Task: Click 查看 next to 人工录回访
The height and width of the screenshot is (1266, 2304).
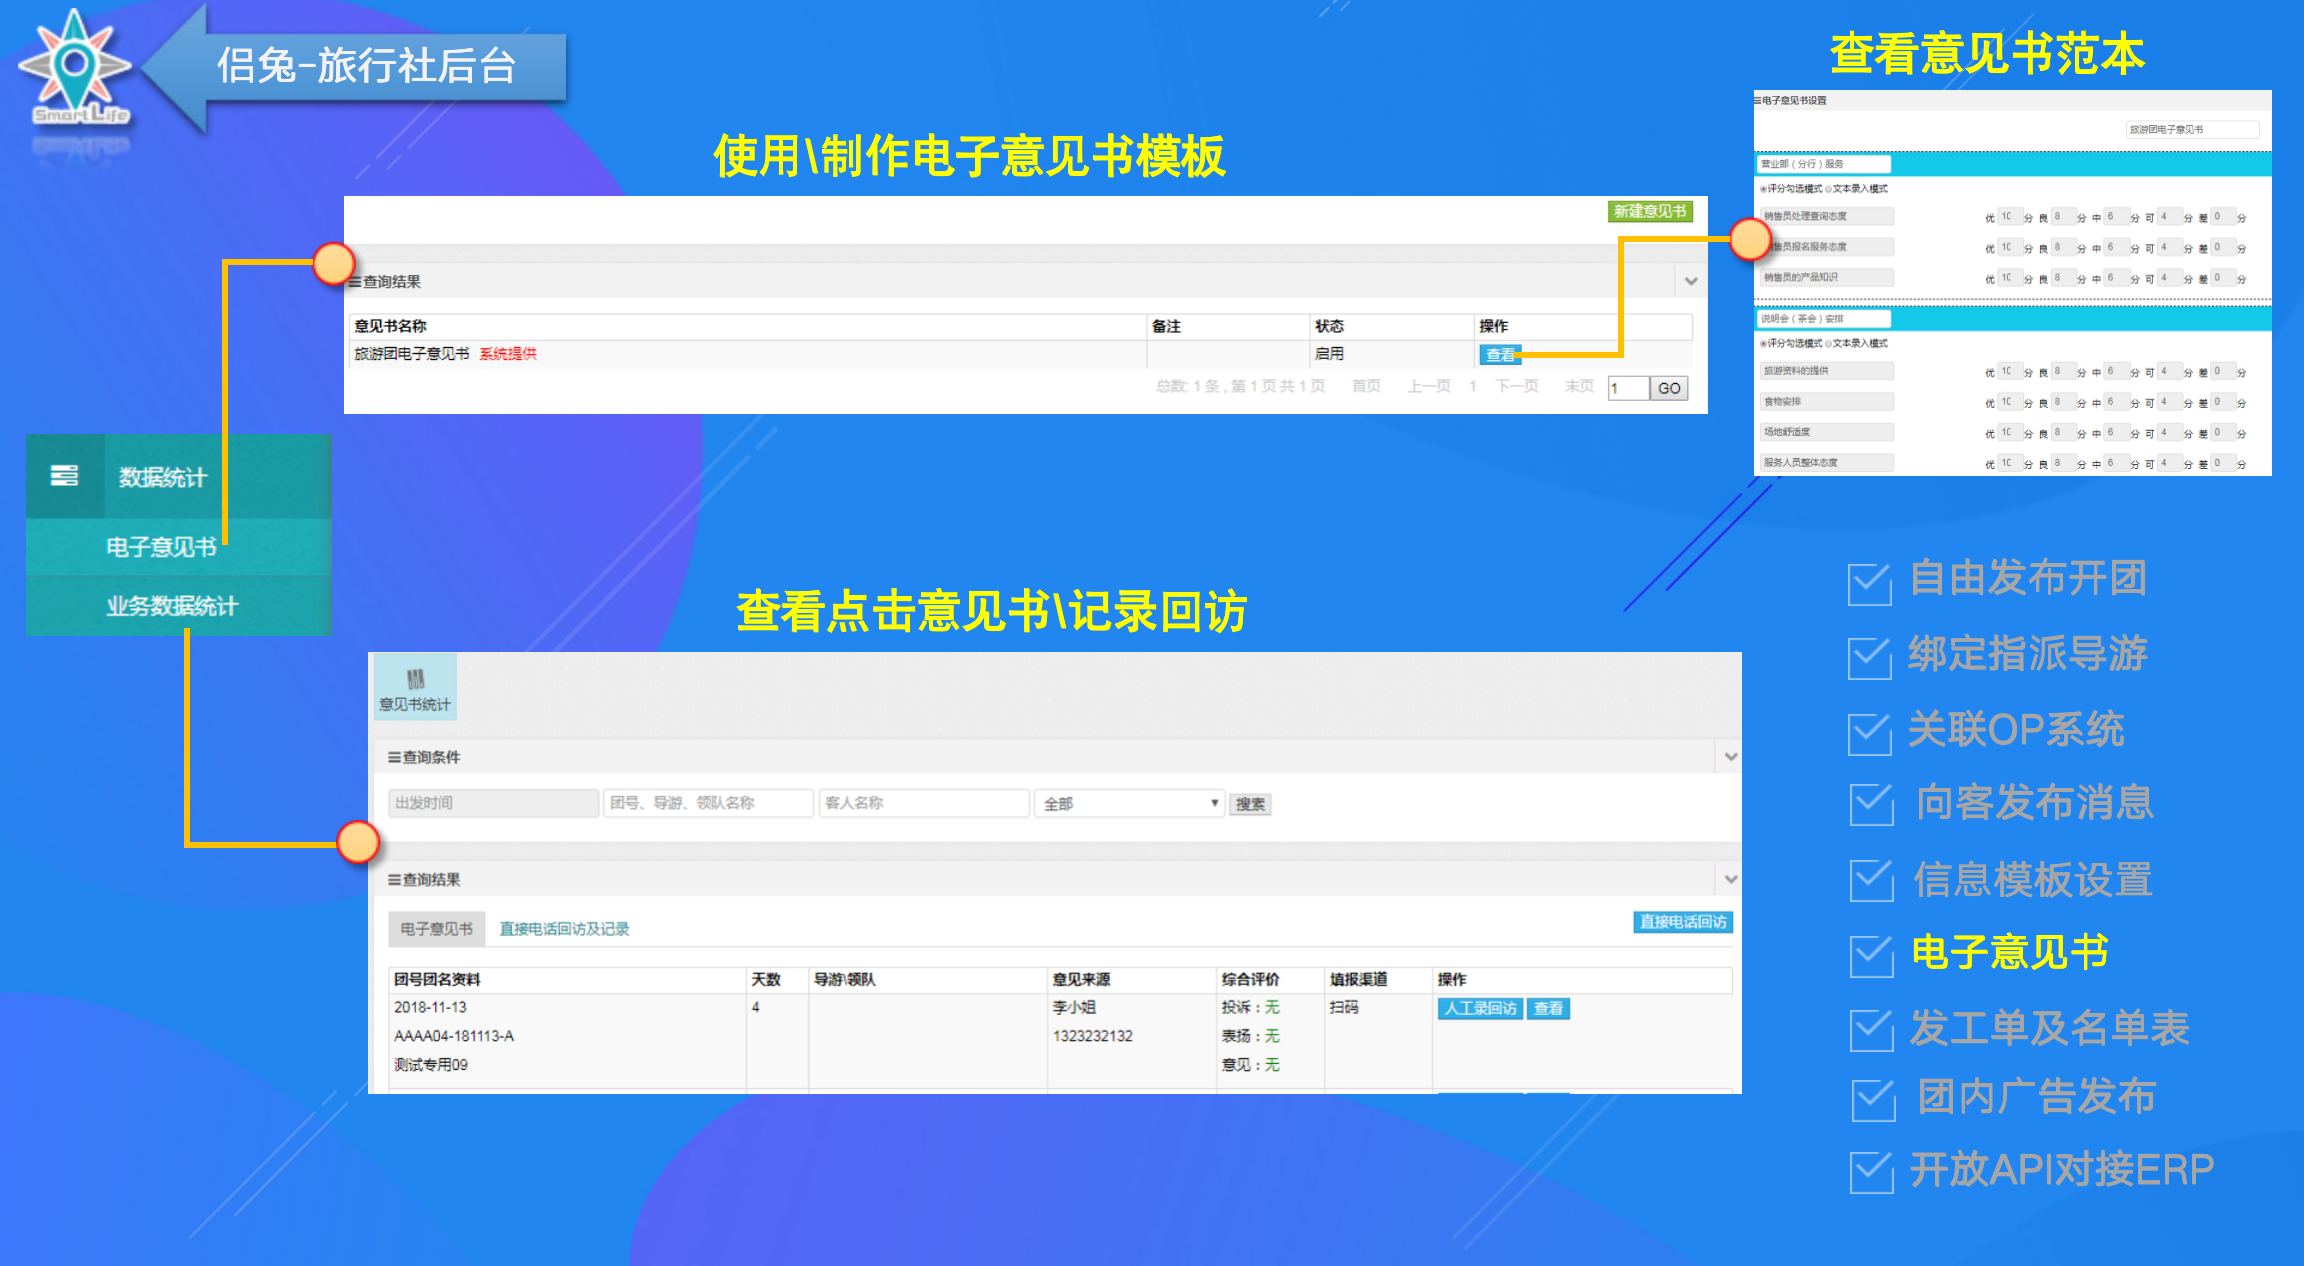Action: pyautogui.click(x=1548, y=1008)
